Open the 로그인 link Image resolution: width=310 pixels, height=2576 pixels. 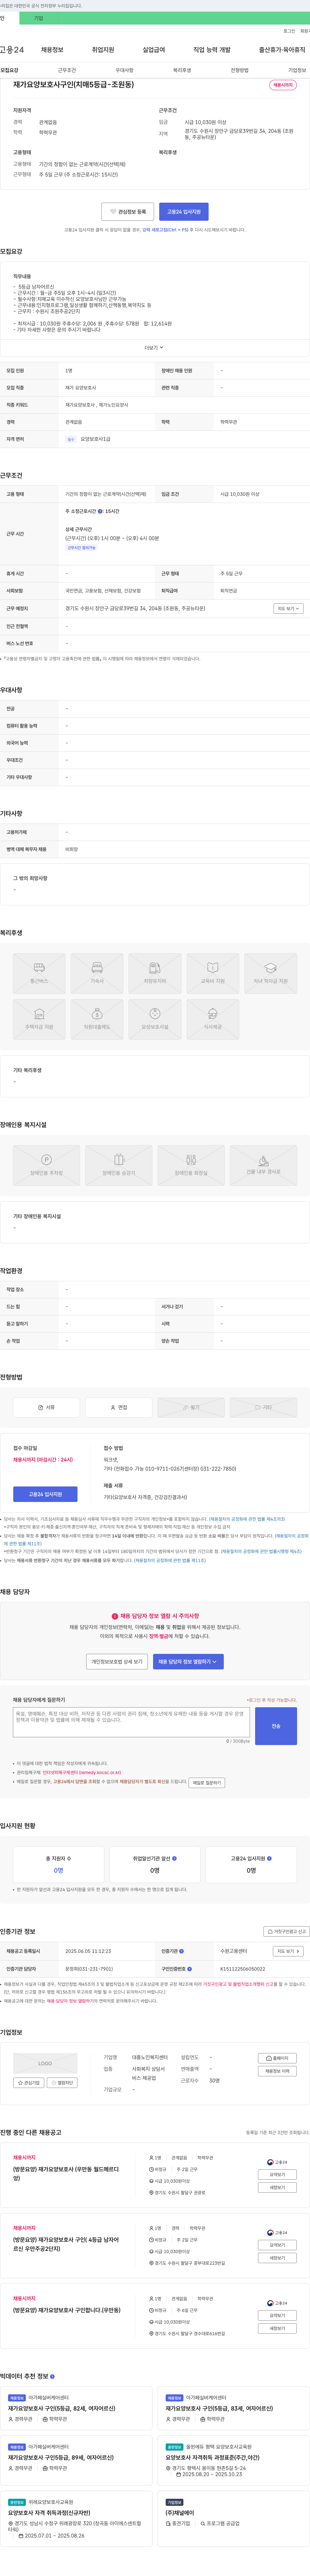pos(289,31)
